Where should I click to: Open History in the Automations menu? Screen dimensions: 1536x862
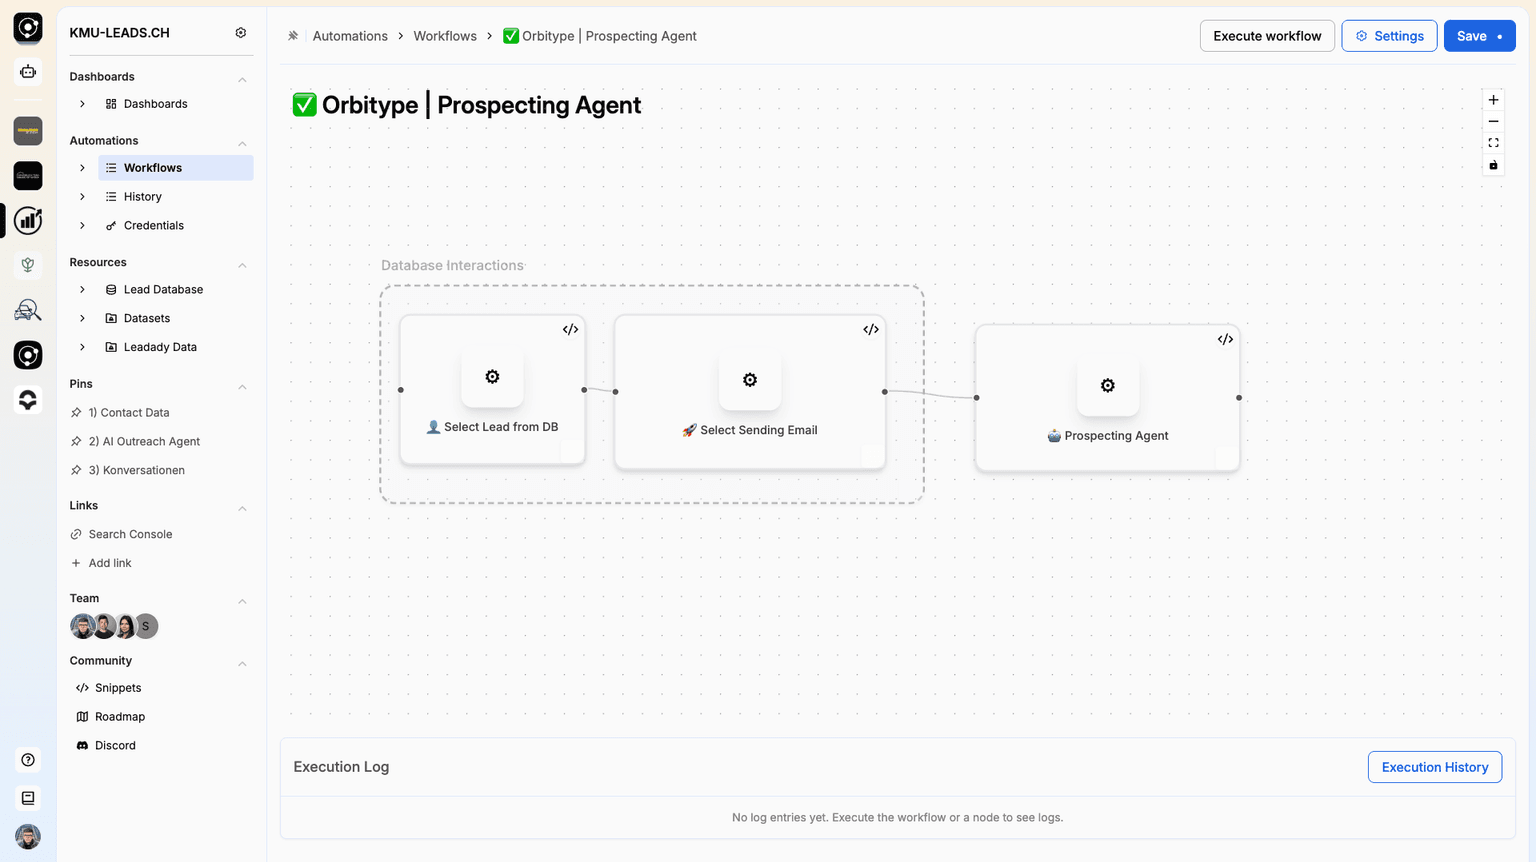pyautogui.click(x=142, y=197)
